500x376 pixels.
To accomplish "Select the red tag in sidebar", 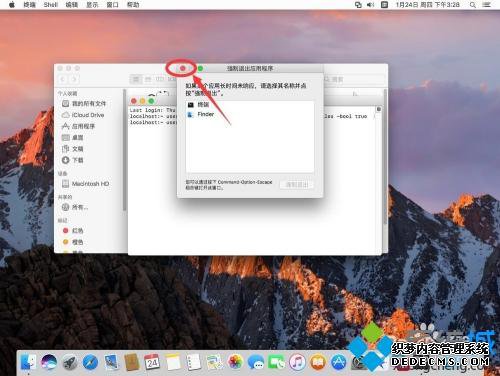I will (77, 230).
